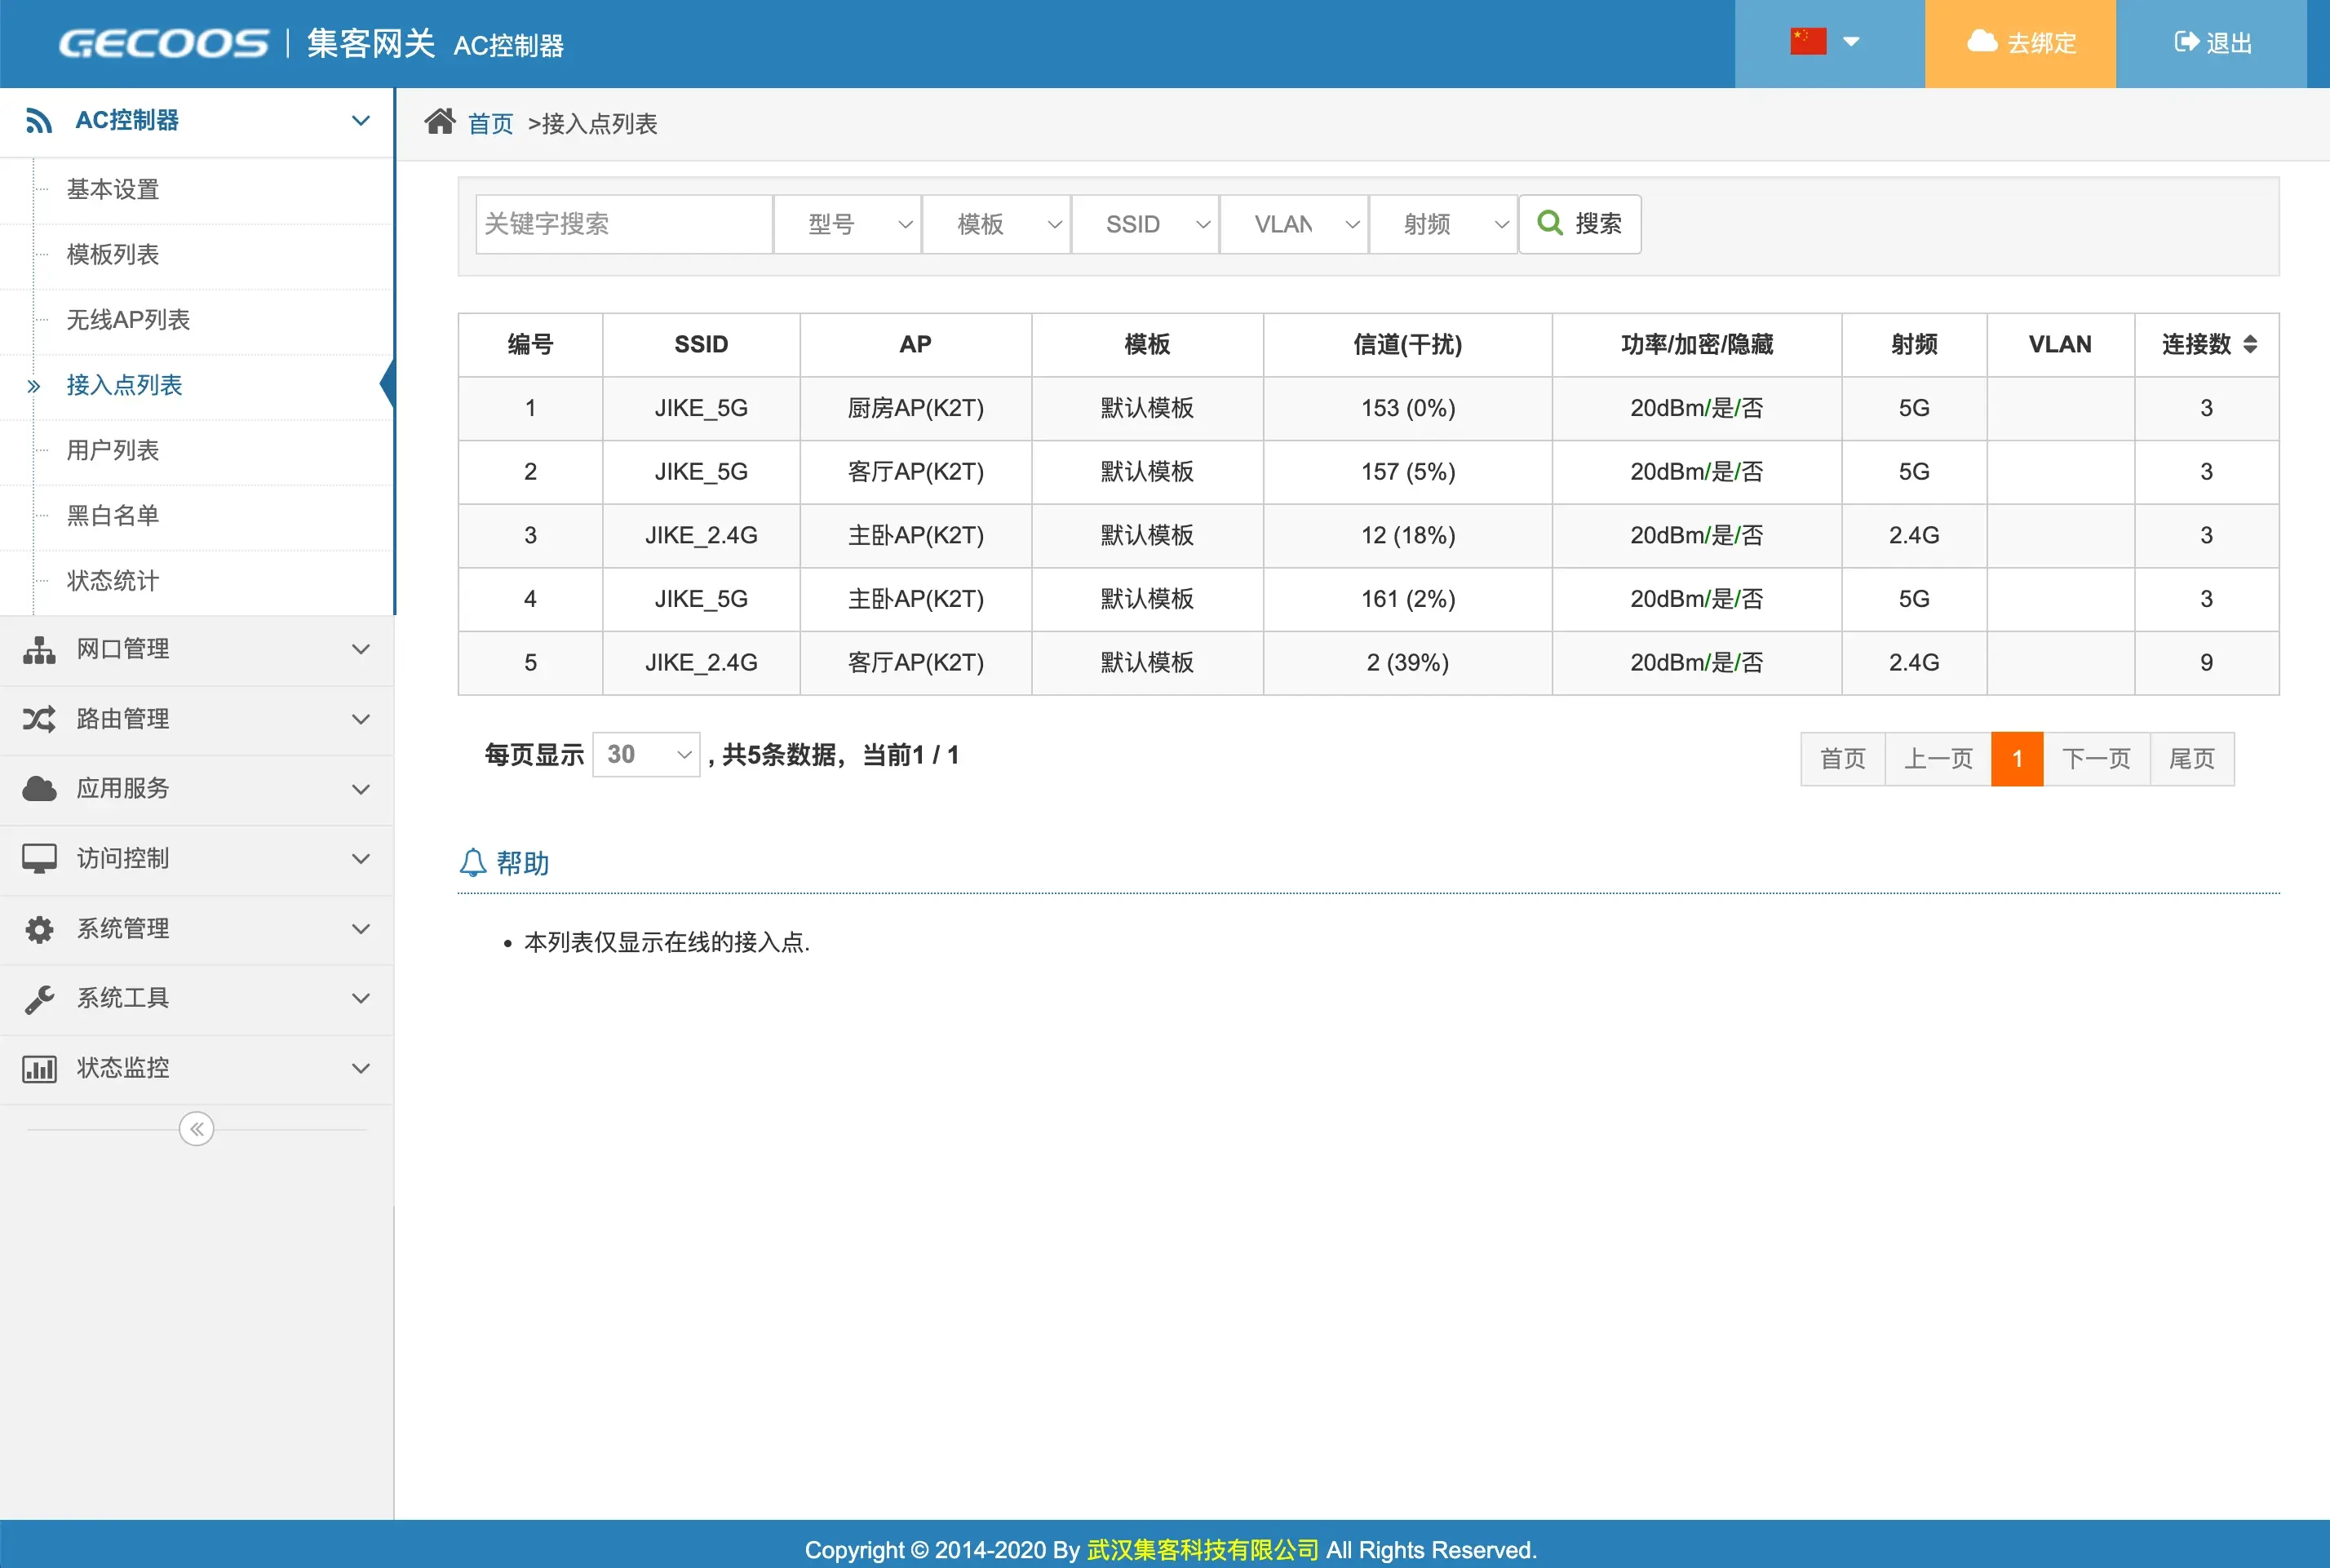Viewport: 2330px width, 1568px height.
Task: Click the network icon for 网口管理
Action: coord(39,650)
